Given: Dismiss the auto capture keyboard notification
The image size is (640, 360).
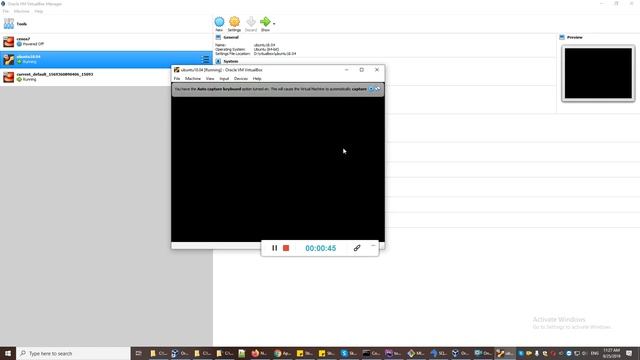Looking at the screenshot, I should coord(371,89).
